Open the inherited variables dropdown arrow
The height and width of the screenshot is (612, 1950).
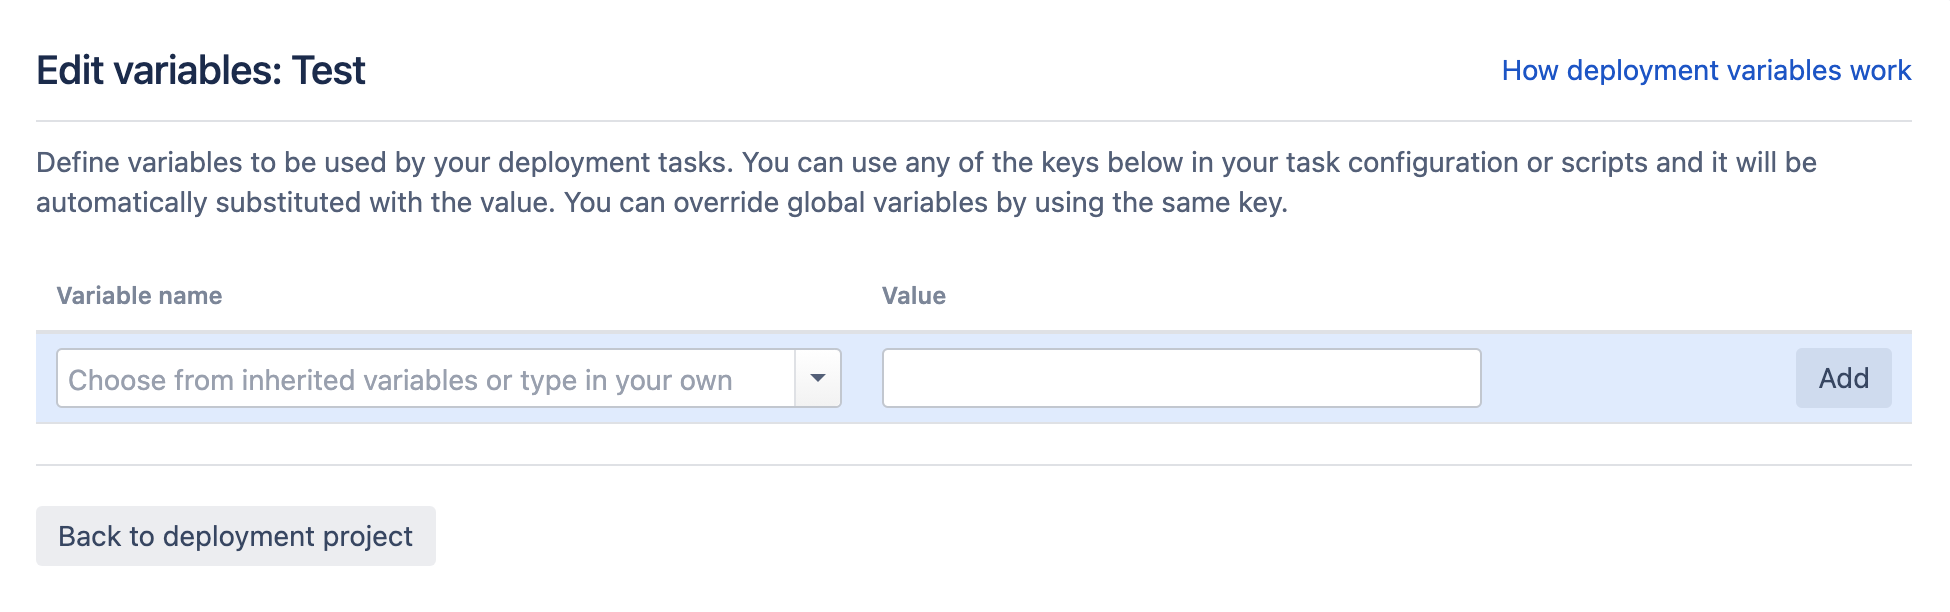click(x=818, y=378)
